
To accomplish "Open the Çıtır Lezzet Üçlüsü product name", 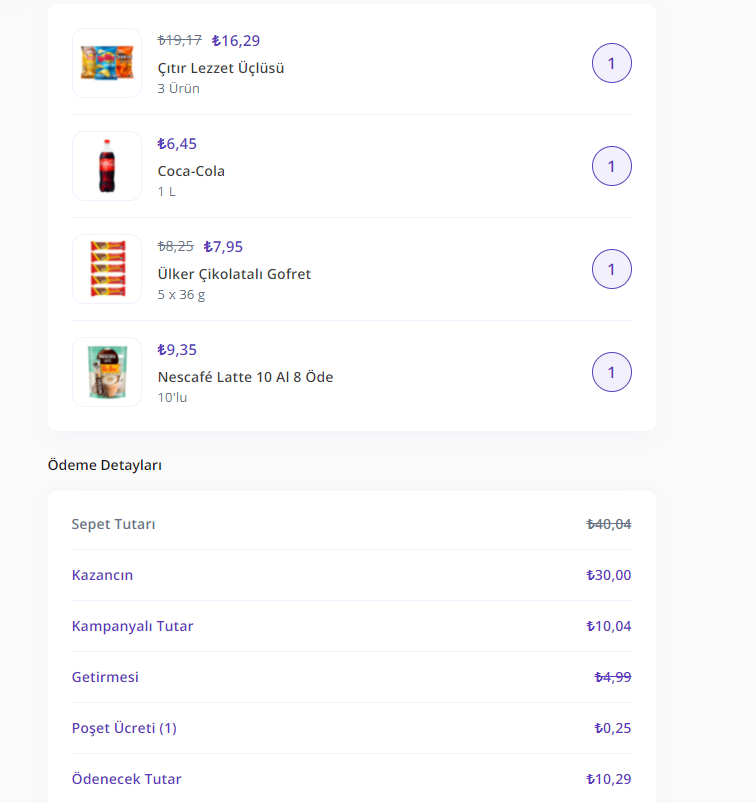I will click(x=221, y=68).
